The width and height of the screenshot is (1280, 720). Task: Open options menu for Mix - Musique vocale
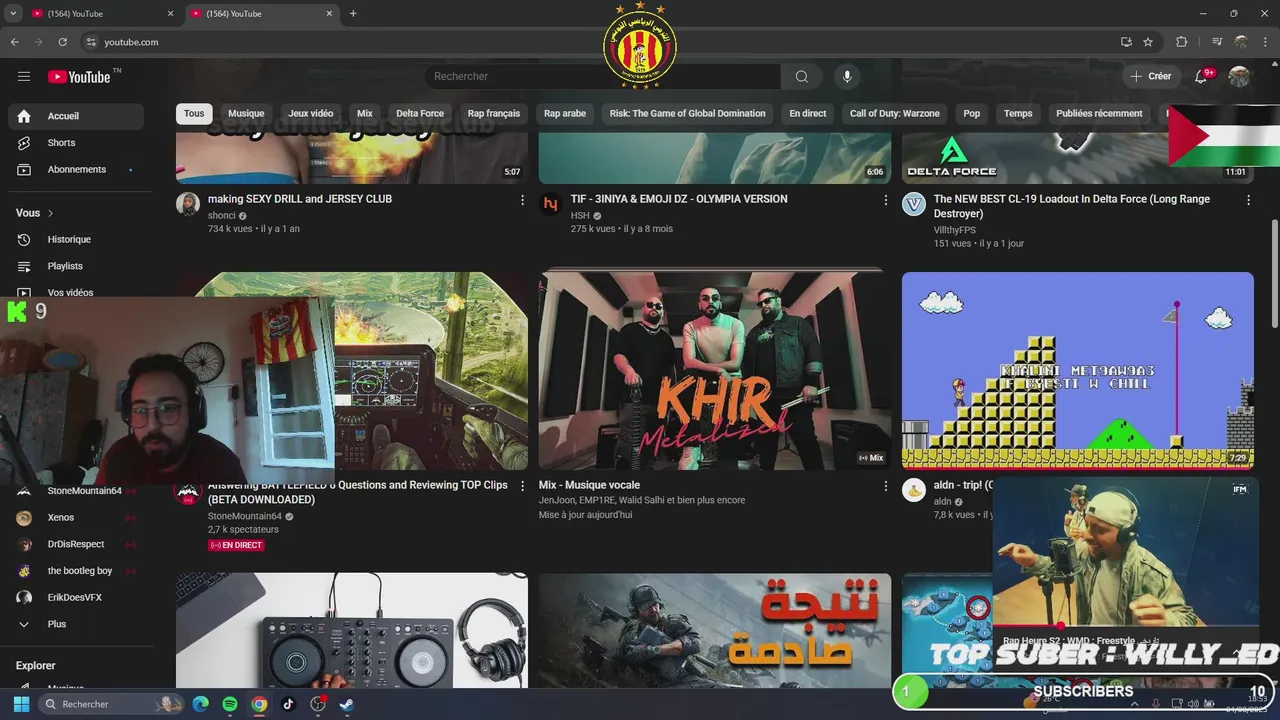pos(885,486)
